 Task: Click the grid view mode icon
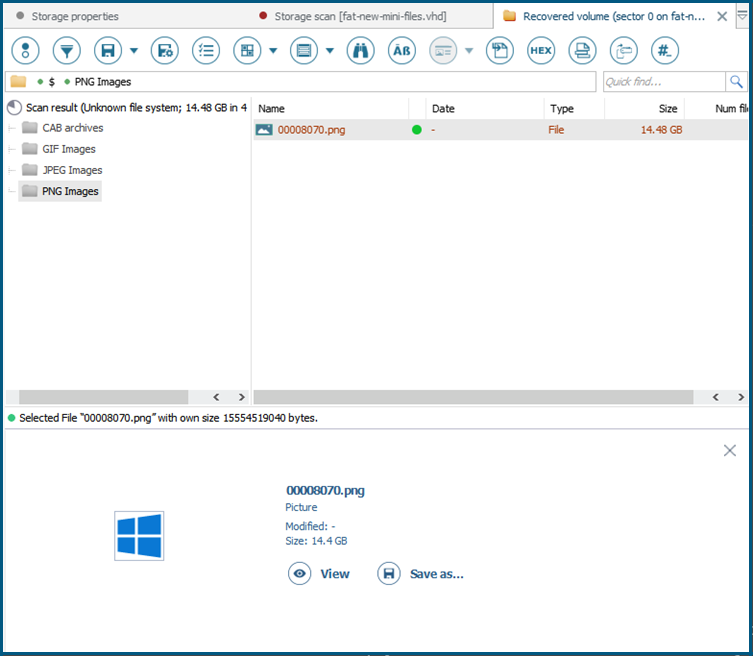(247, 50)
